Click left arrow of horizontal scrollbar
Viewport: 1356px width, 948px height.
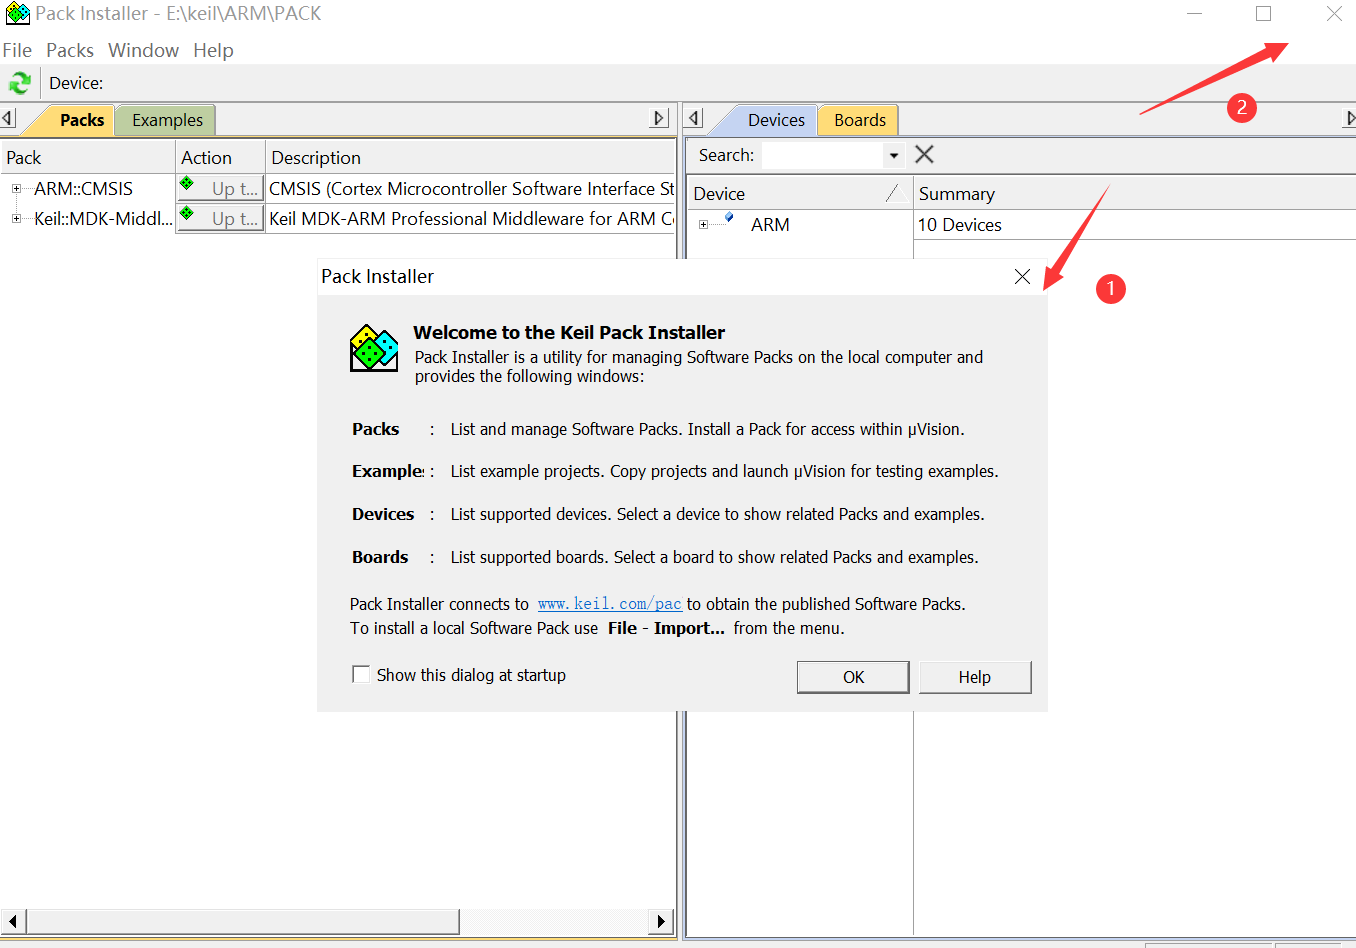[12, 921]
